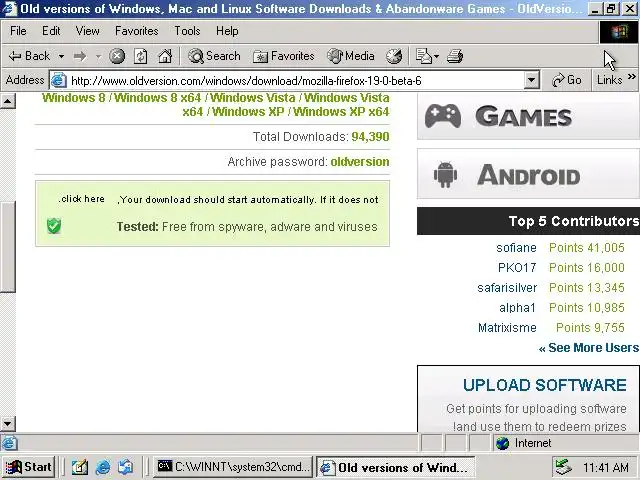Click the Forward arrow toolbar button

80,56
